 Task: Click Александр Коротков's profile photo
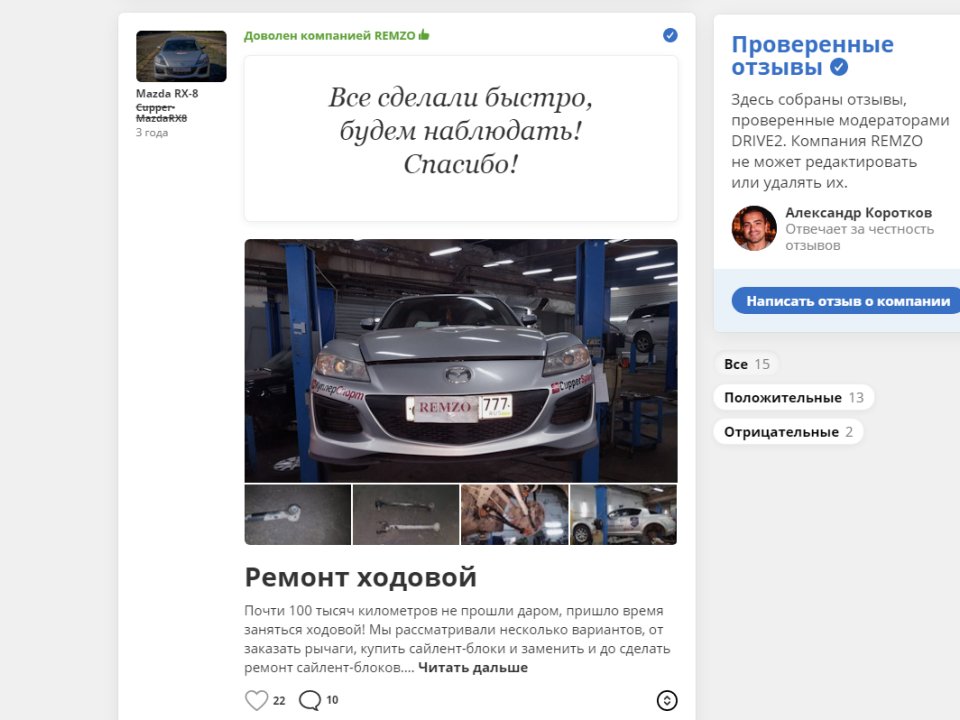[x=754, y=228]
